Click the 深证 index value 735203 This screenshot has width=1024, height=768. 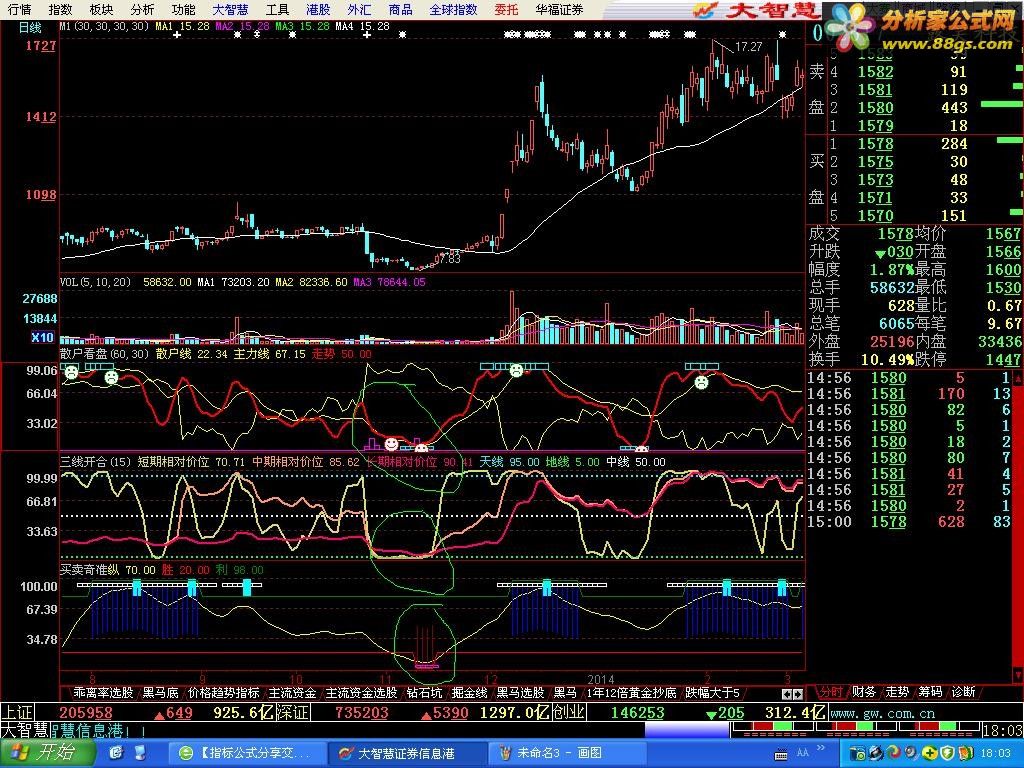point(361,713)
